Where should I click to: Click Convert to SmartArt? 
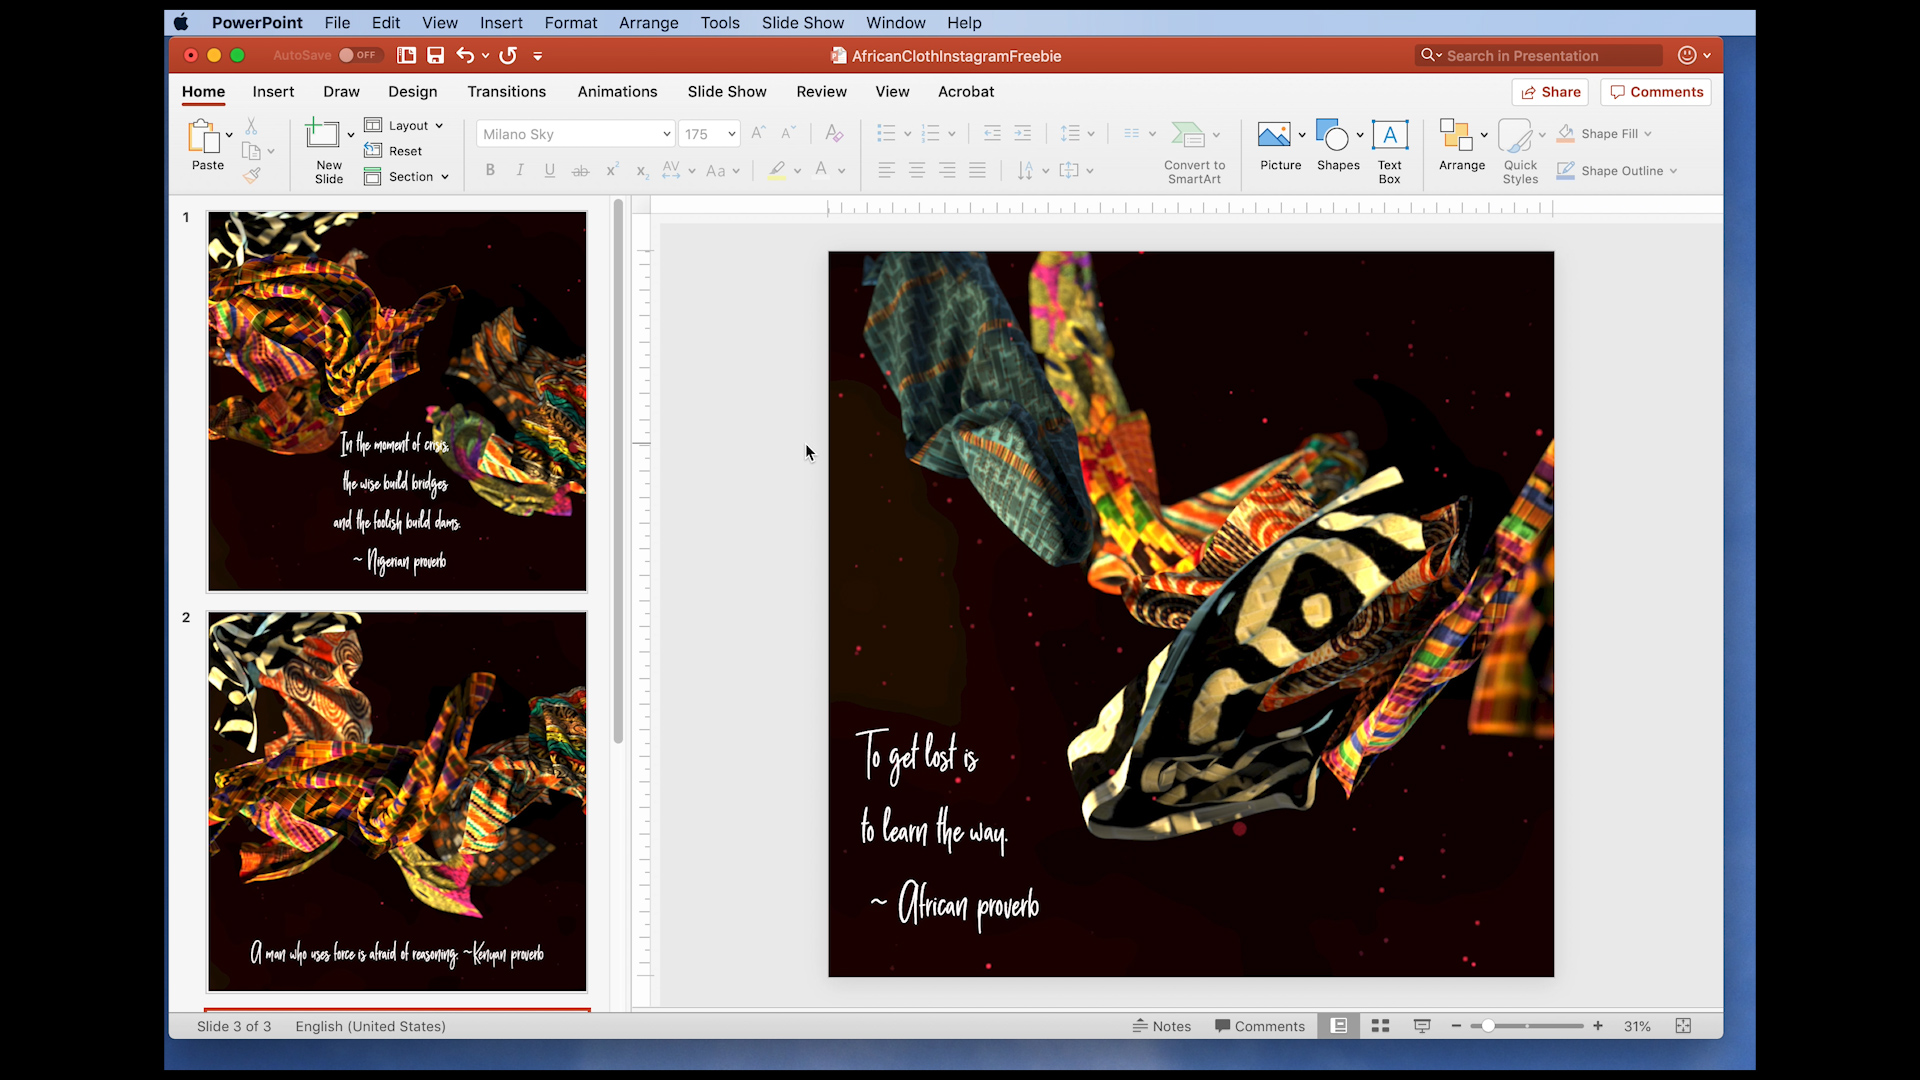1195,150
